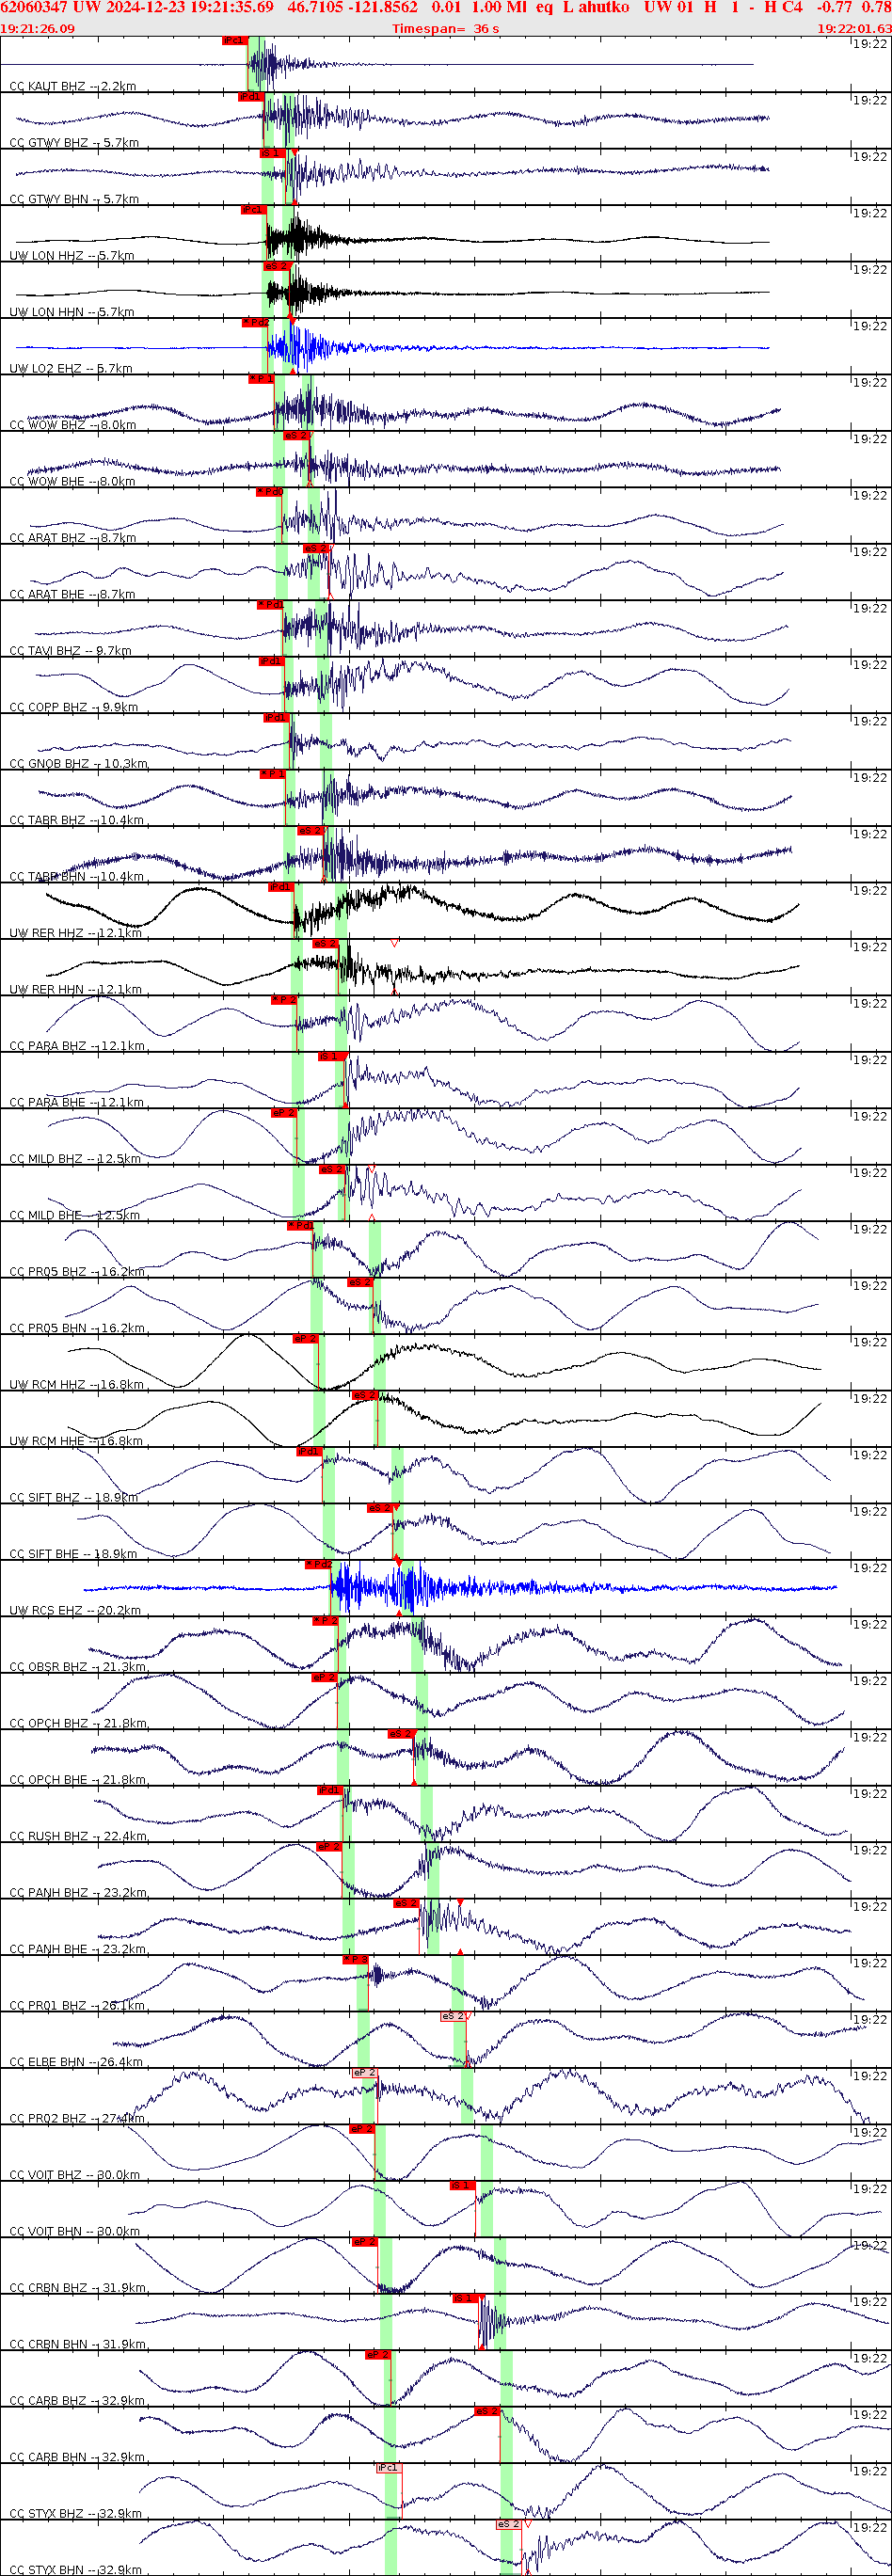
Task: Select the CC GNOB BHZ -- 10.3km label
Action: [78, 764]
